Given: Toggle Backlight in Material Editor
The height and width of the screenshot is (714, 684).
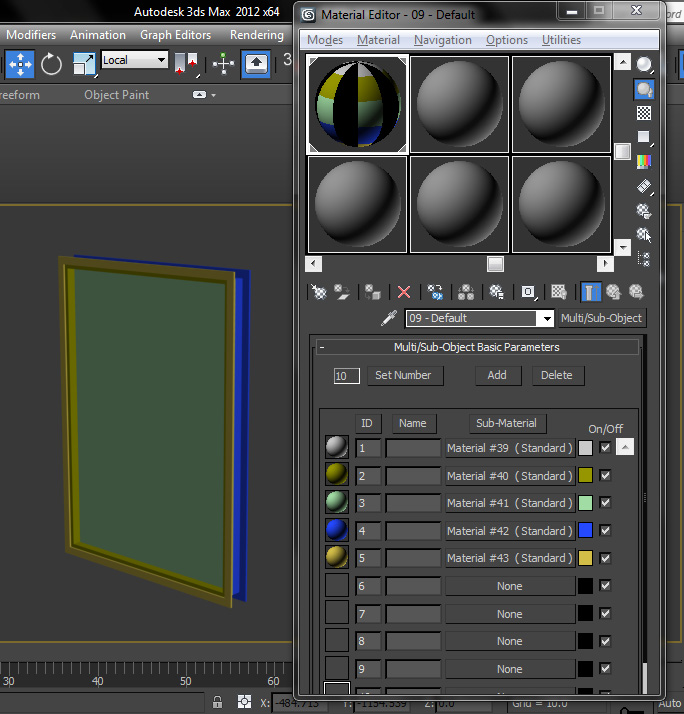Looking at the screenshot, I should point(644,89).
